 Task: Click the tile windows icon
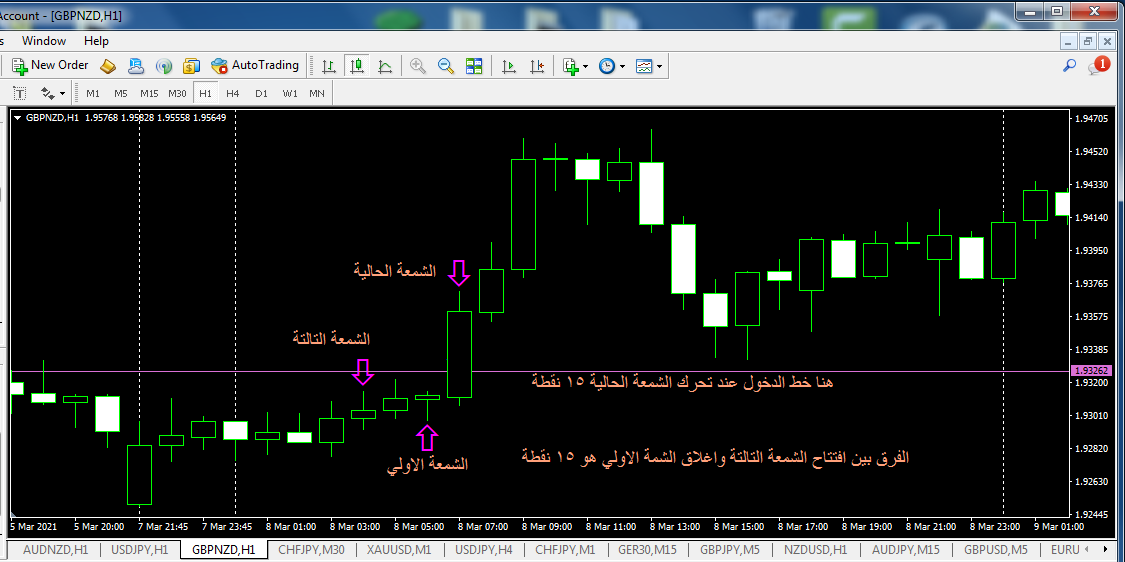474,66
